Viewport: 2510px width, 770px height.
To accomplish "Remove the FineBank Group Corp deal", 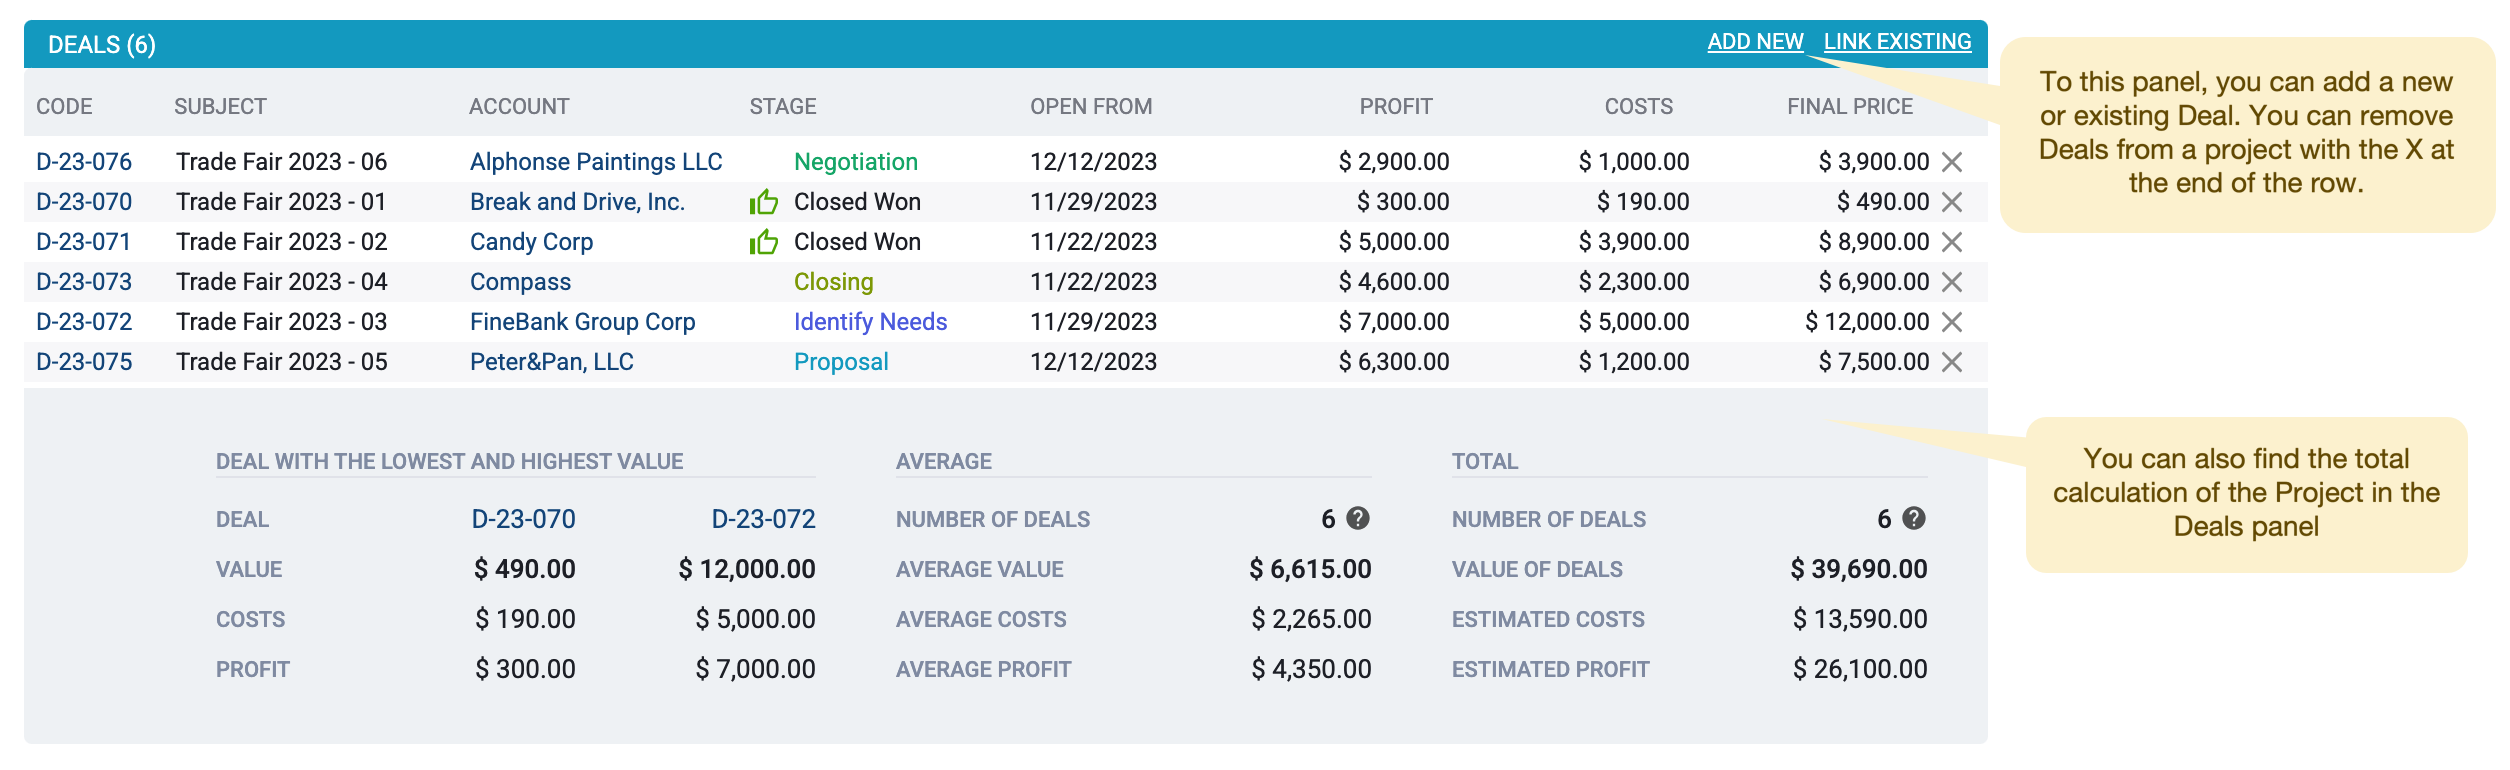I will click(x=1951, y=322).
